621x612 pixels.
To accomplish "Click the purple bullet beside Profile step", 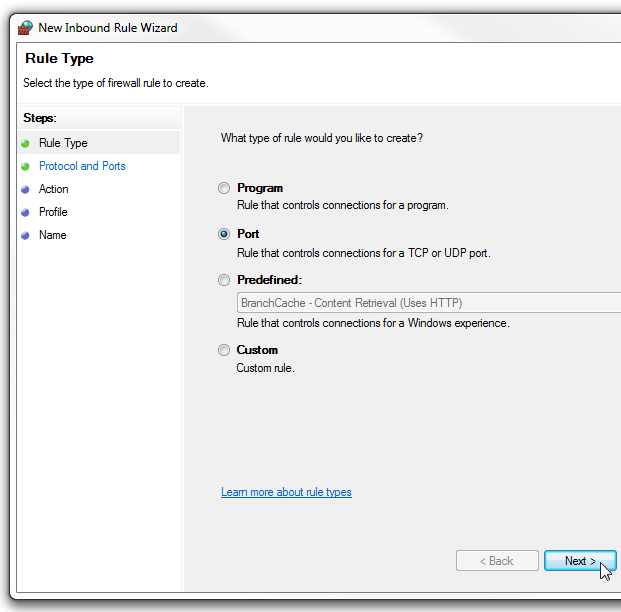I will click(25, 213).
